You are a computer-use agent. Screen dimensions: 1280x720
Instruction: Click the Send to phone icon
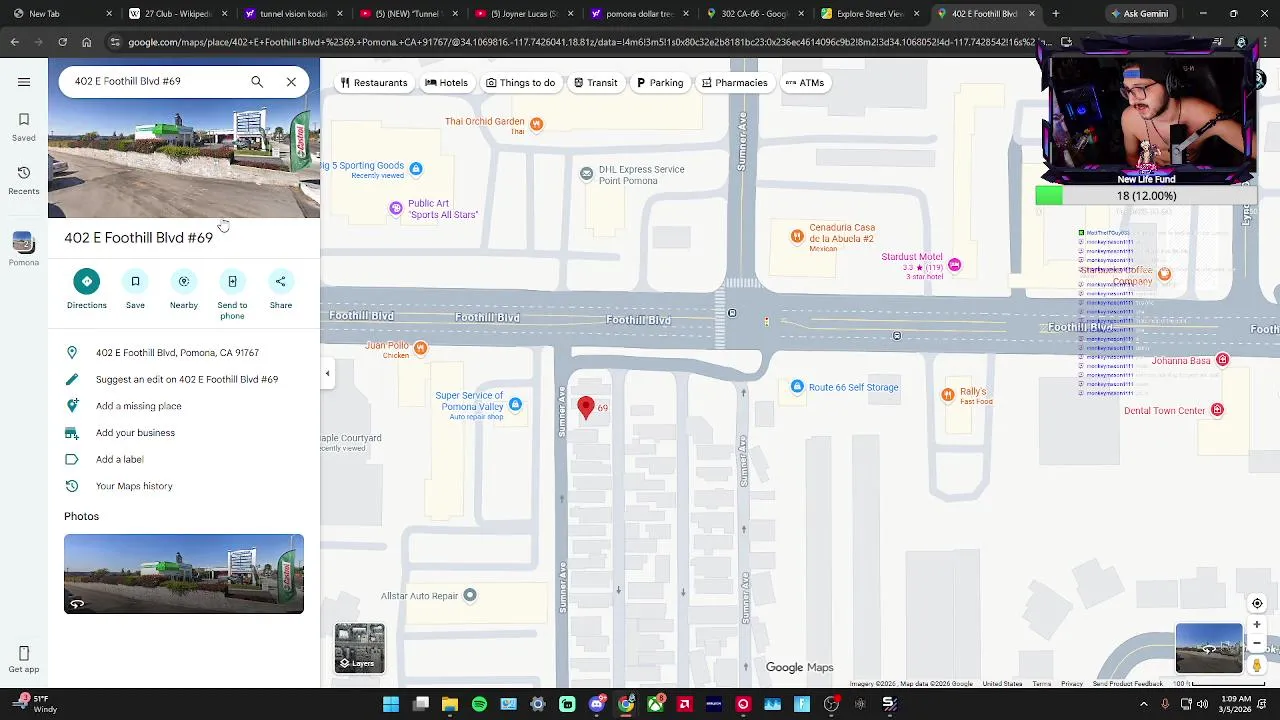point(232,281)
